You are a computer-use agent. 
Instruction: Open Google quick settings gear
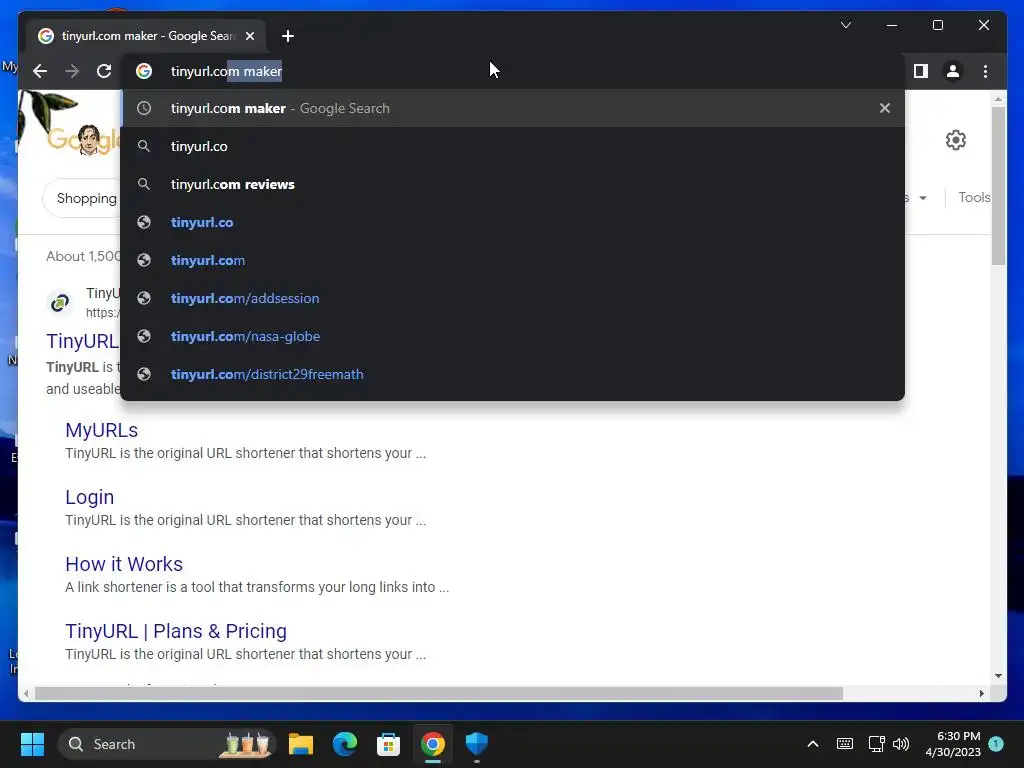[955, 140]
